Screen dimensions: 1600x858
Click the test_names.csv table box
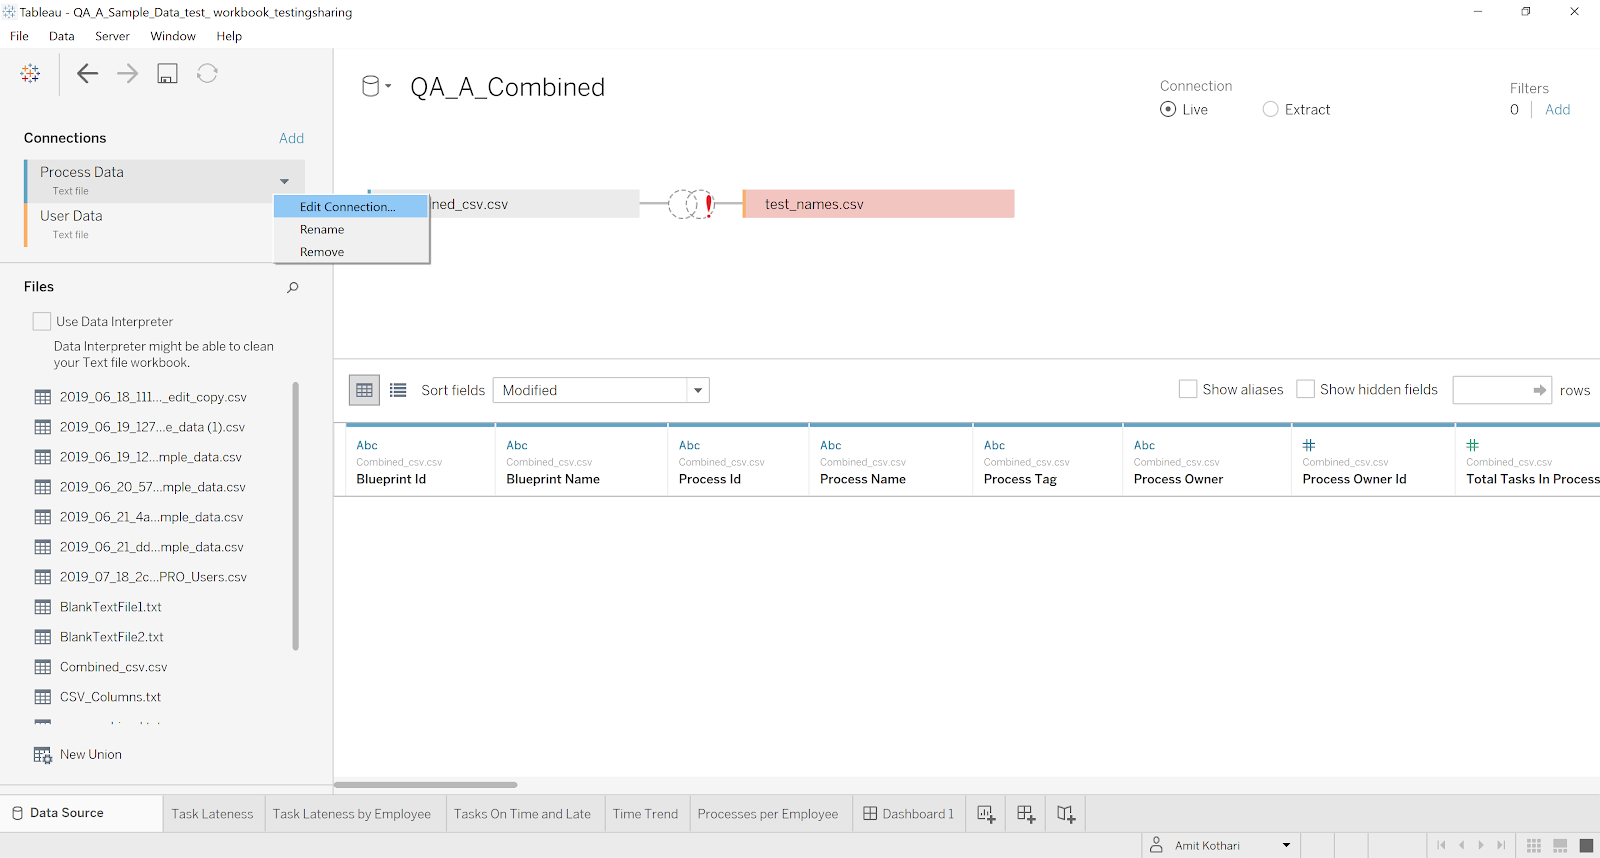point(879,204)
